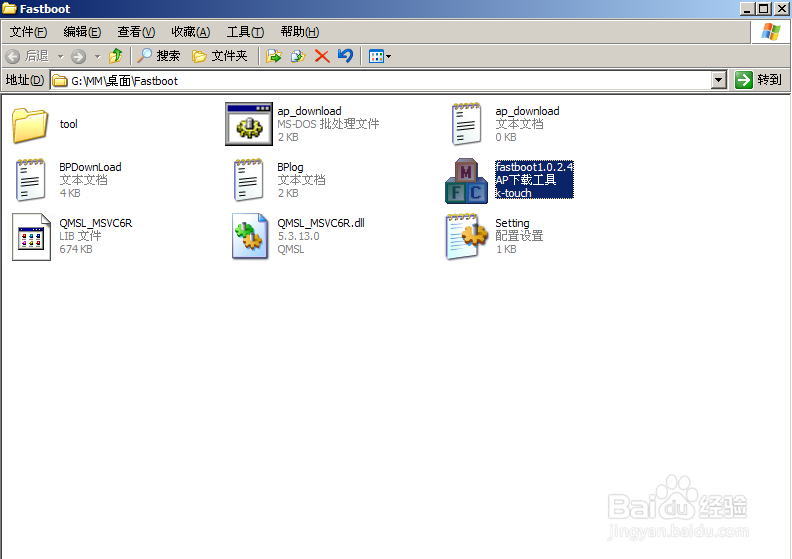
Task: Select the ap_download batch file icon
Action: point(249,124)
